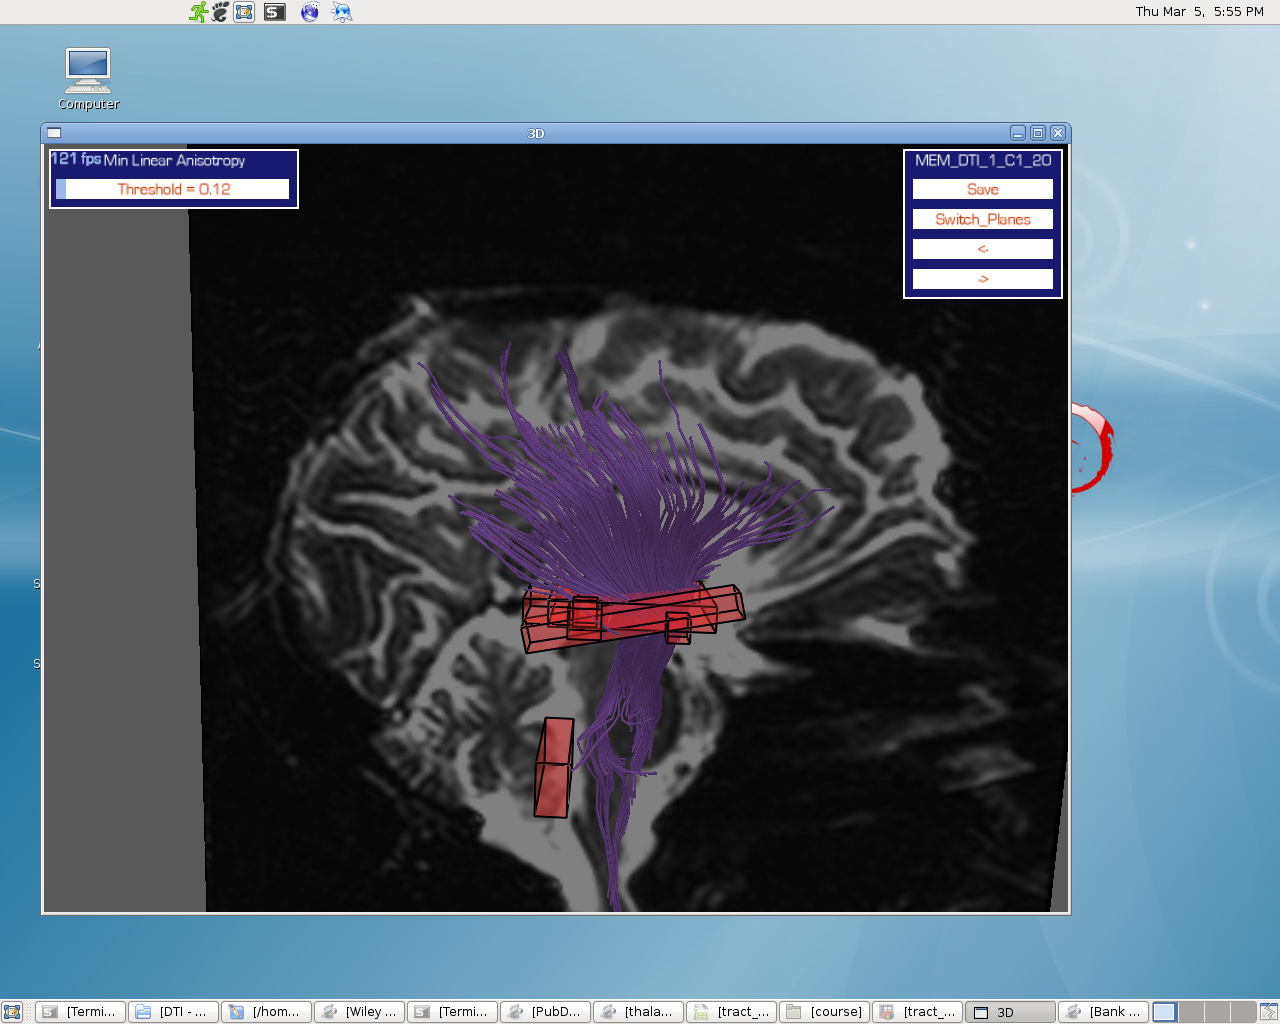1280x1024 pixels.
Task: Click the Threshold = 0.12 slider bar
Action: click(x=174, y=189)
